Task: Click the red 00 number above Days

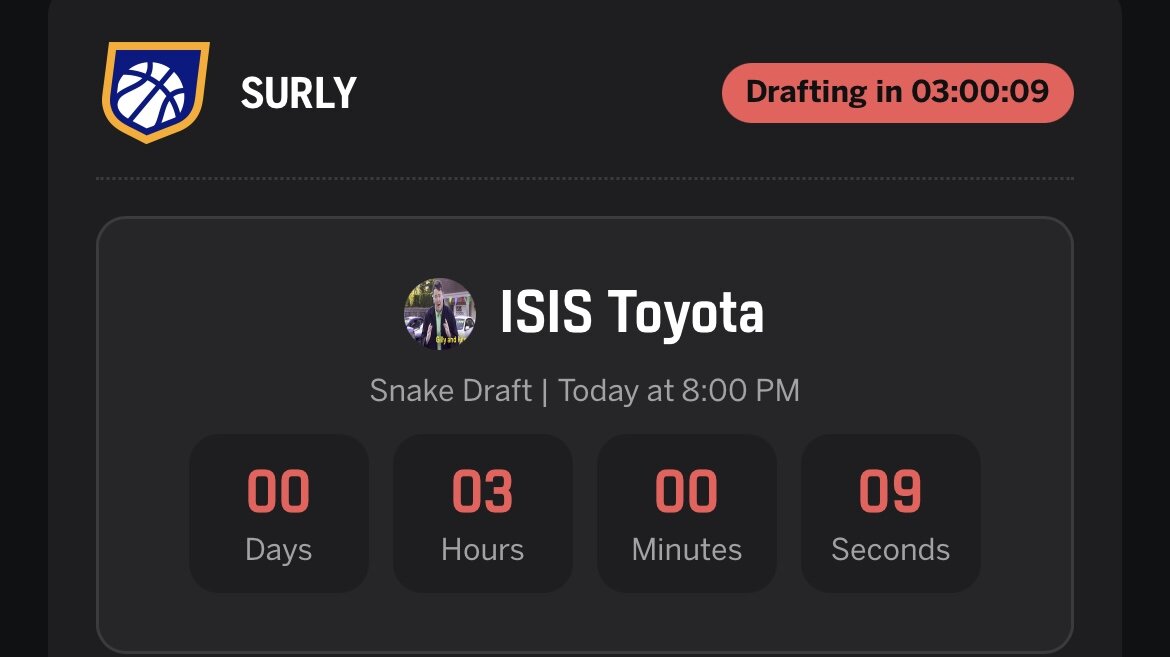Action: (278, 492)
